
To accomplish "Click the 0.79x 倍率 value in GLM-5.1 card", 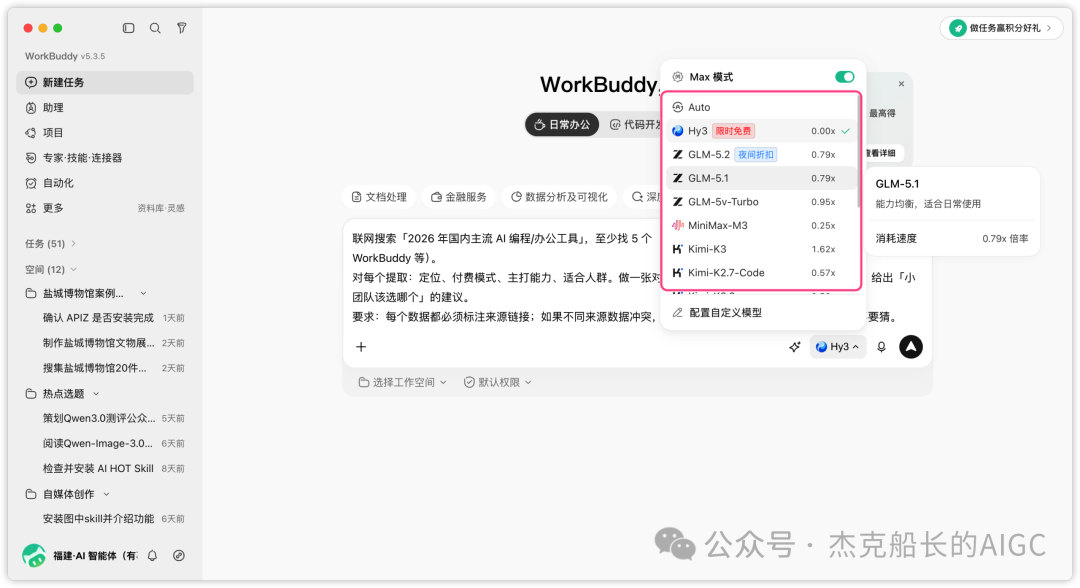I will coord(1005,239).
